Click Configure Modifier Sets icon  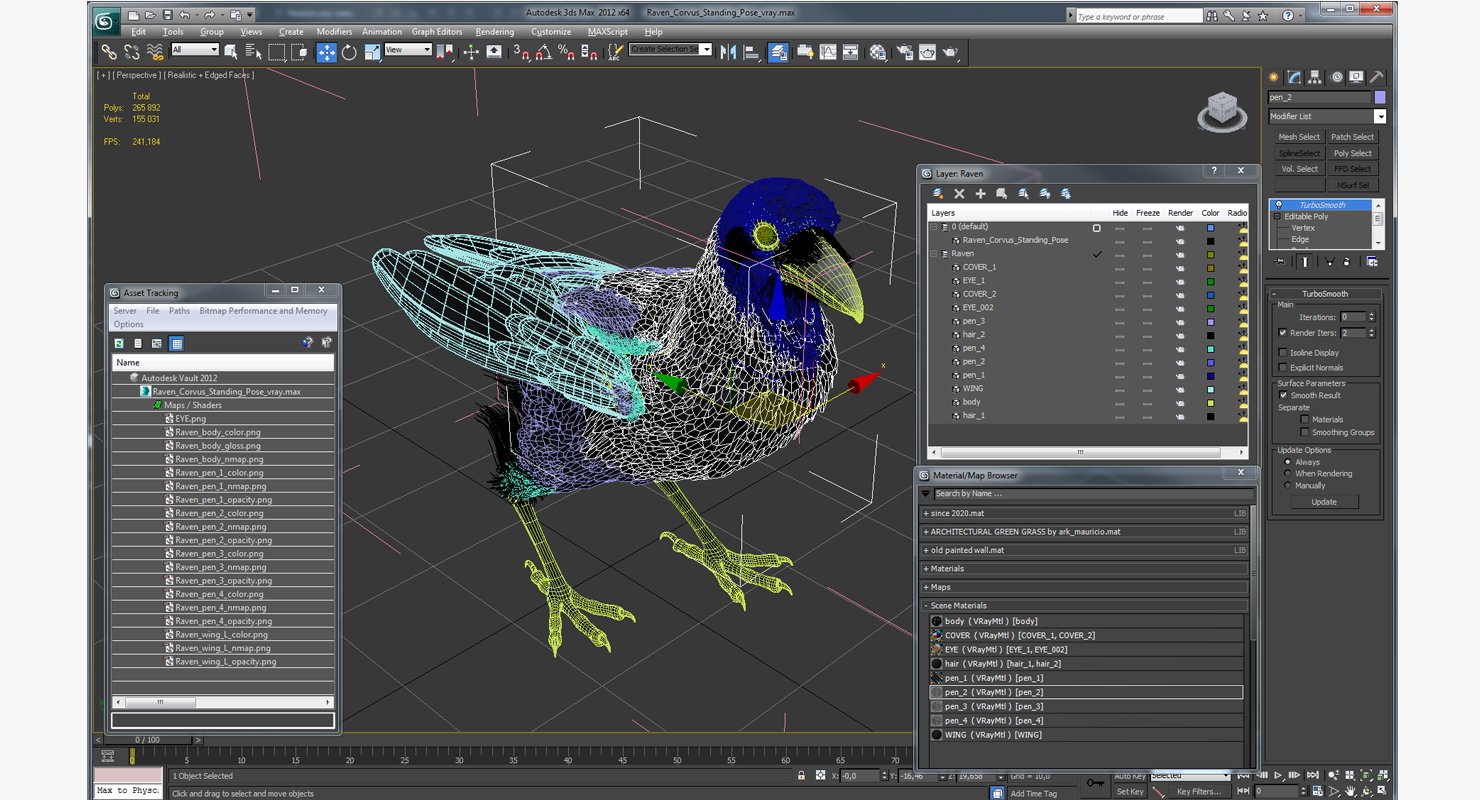(1372, 261)
